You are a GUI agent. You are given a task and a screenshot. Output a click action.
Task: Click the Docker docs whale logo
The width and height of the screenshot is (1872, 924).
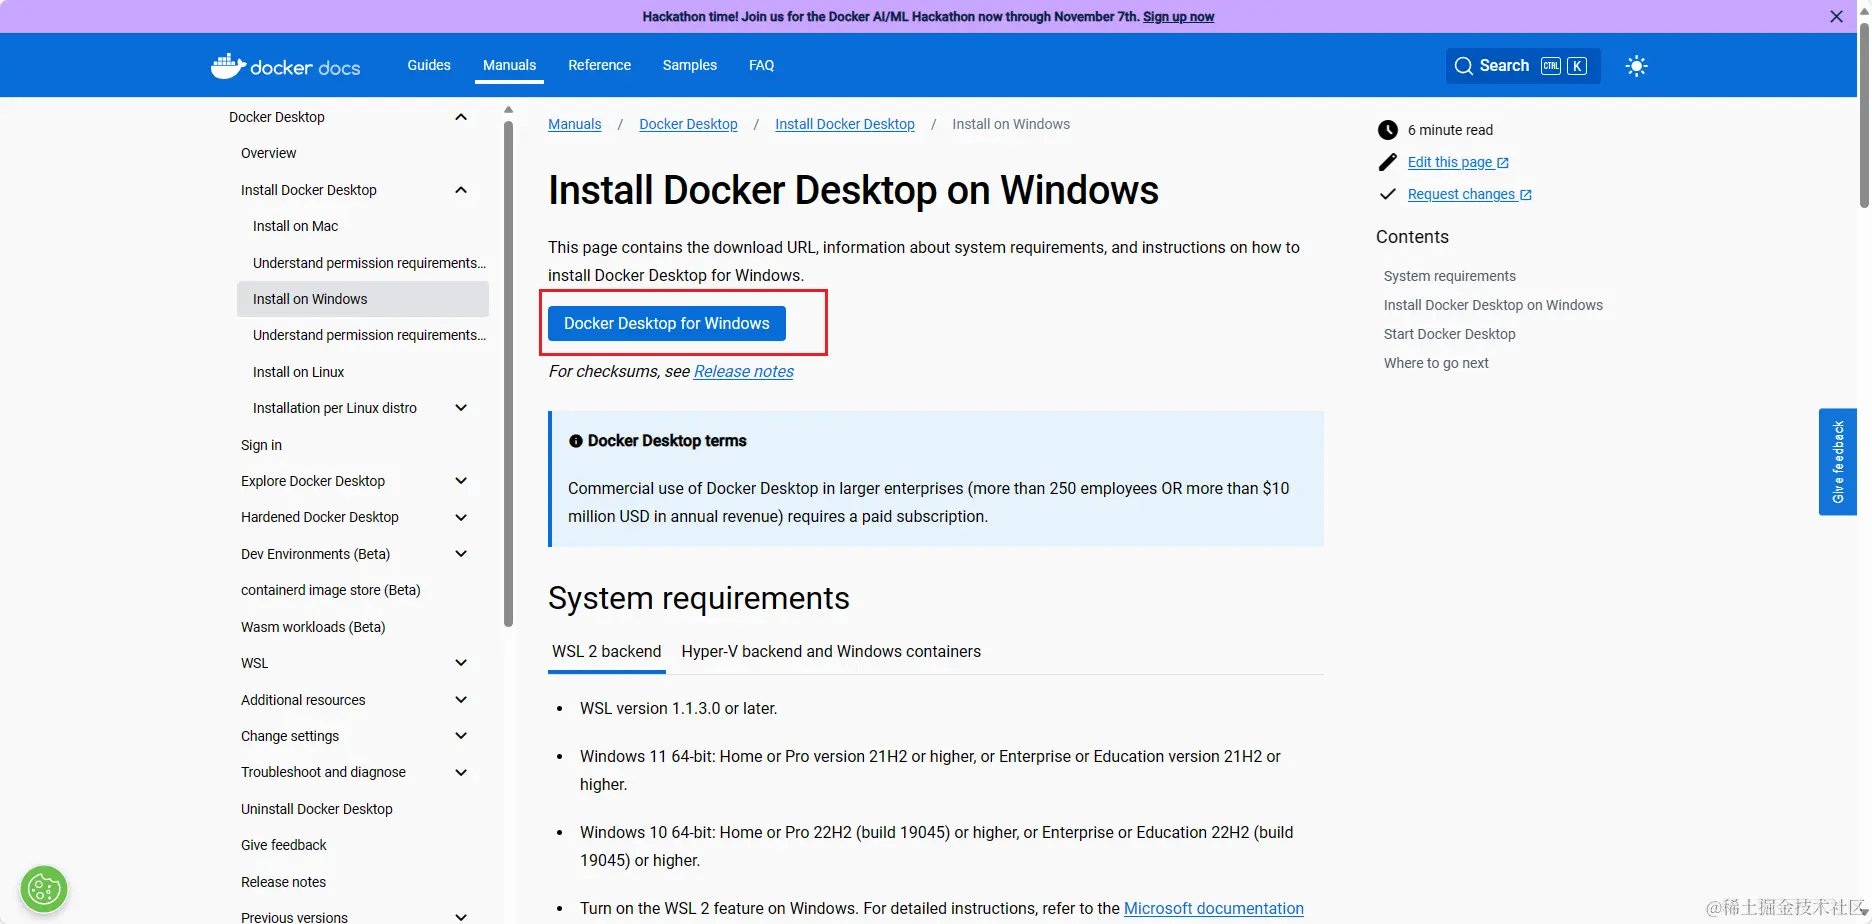pos(228,65)
